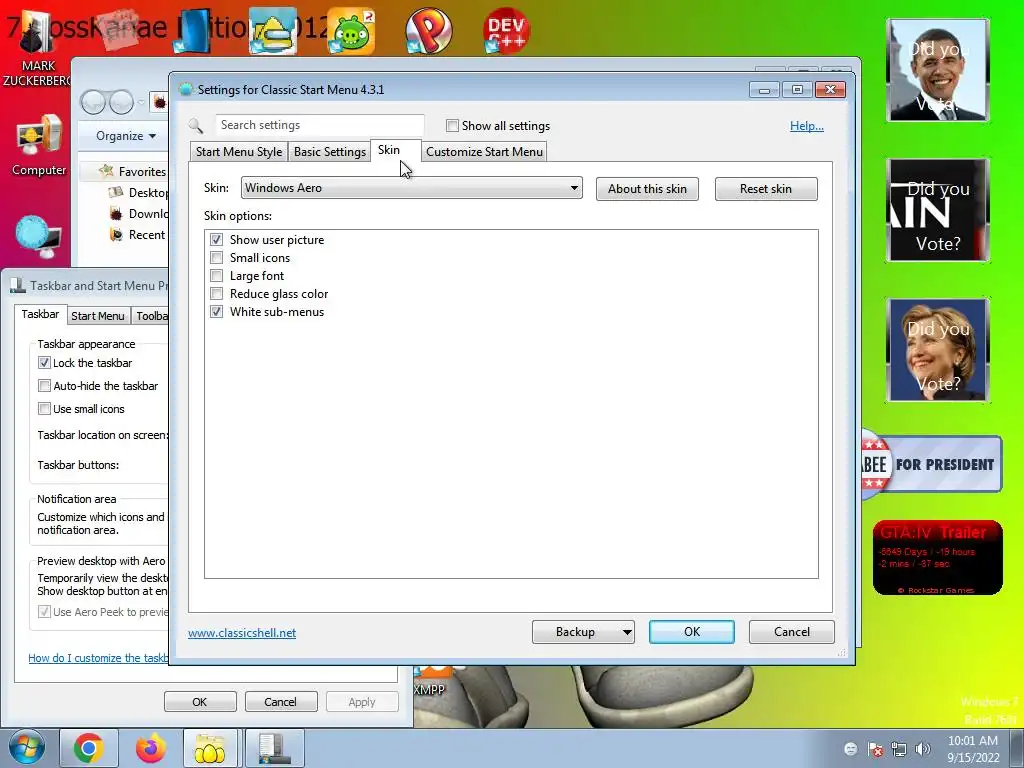Open Recent places in Explorer Favorites
This screenshot has width=1024, height=768.
coord(138,234)
